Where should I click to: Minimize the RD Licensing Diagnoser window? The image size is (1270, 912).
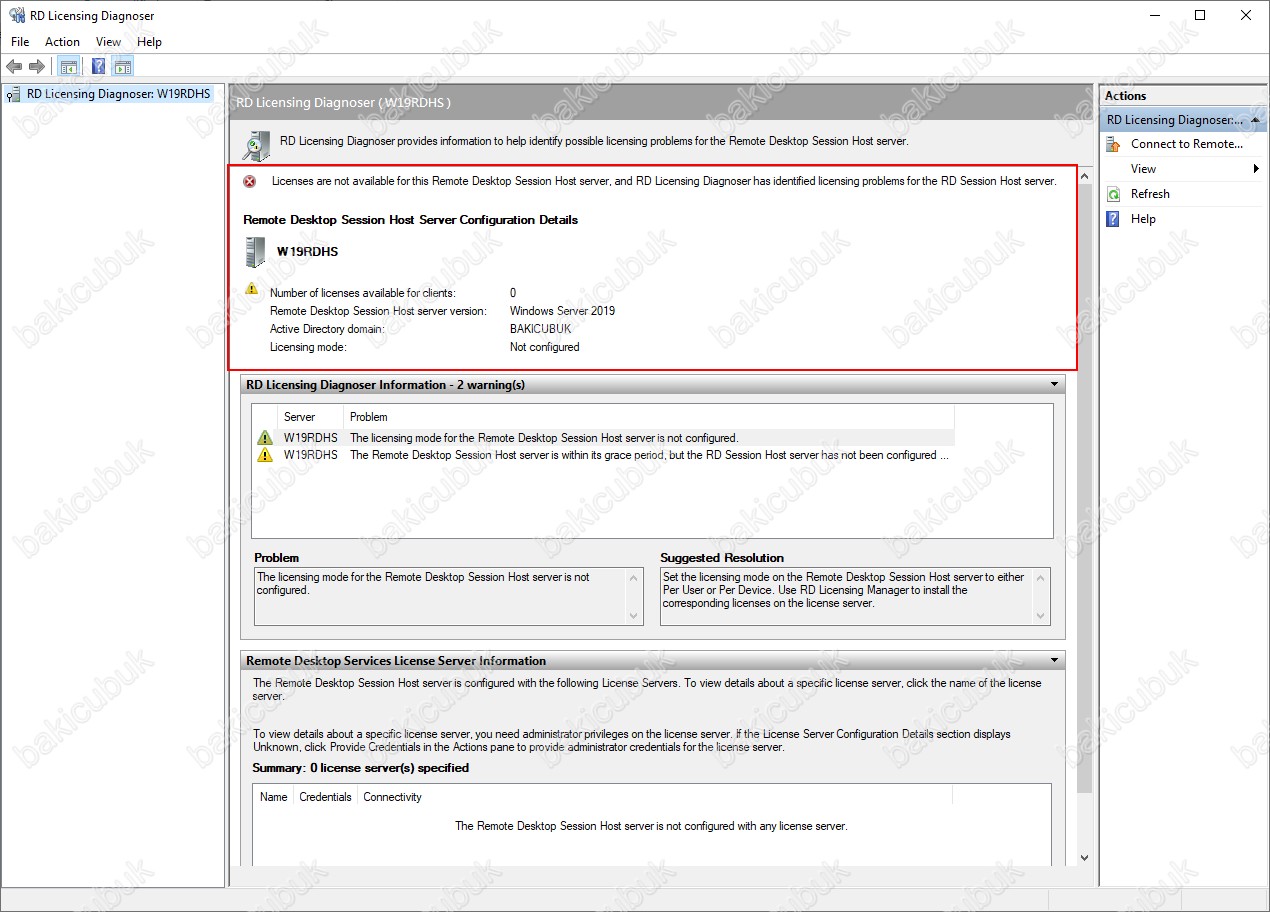tap(1154, 15)
